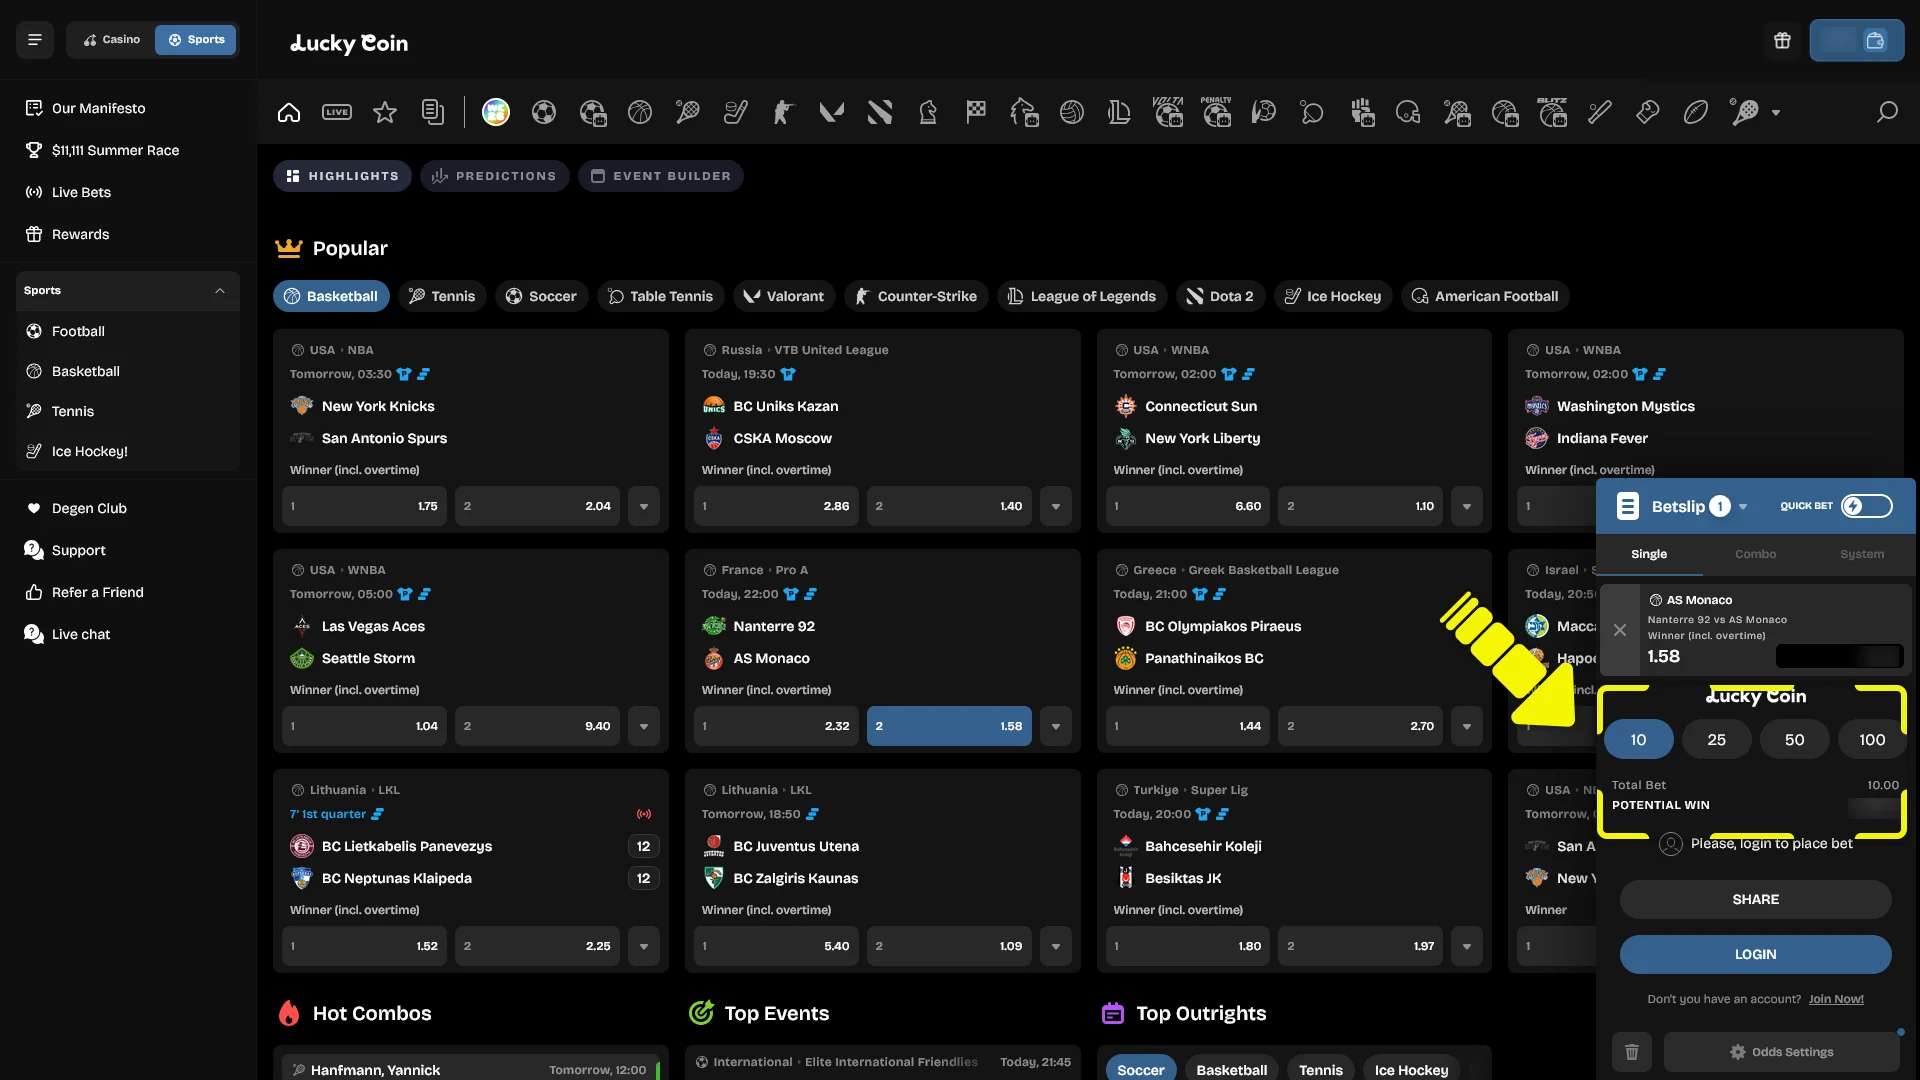The height and width of the screenshot is (1080, 1920).
Task: Select odds 6.60 for Connecticut Sun
Action: click(x=1188, y=506)
